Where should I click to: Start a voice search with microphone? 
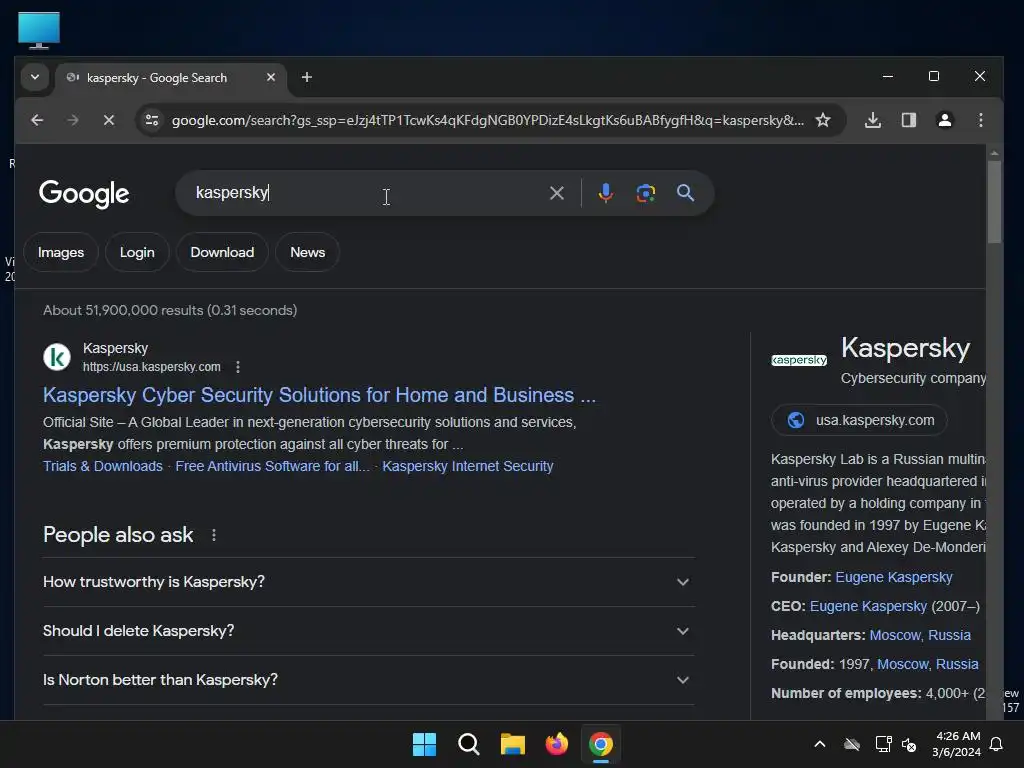point(605,193)
